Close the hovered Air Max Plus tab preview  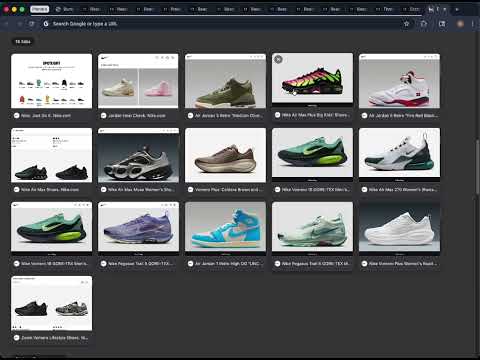pos(278,59)
